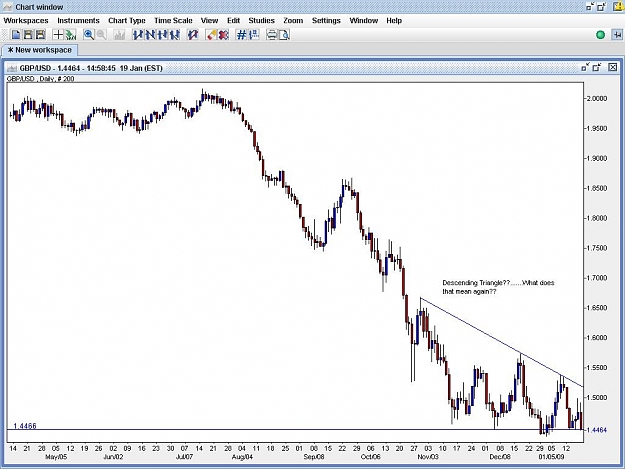This screenshot has height=469, width=625.
Task: Click the dotted grid levels icon
Action: (x=254, y=35)
